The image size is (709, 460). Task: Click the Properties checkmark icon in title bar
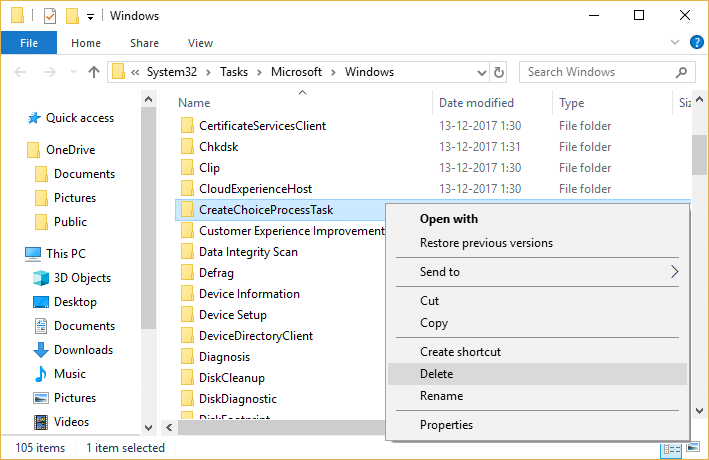click(50, 16)
